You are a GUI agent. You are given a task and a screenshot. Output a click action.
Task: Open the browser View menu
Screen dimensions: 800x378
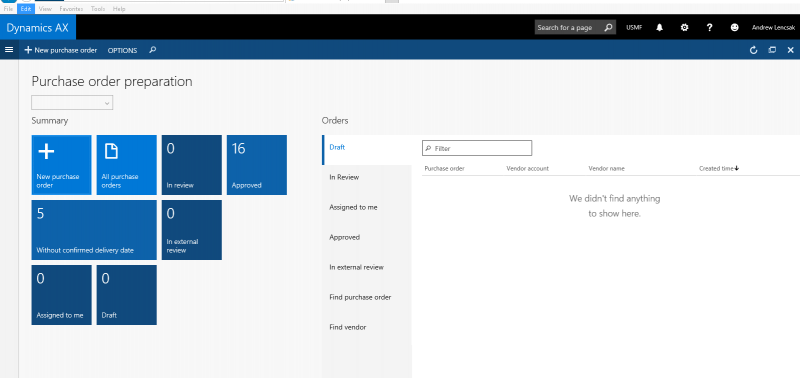coord(45,9)
